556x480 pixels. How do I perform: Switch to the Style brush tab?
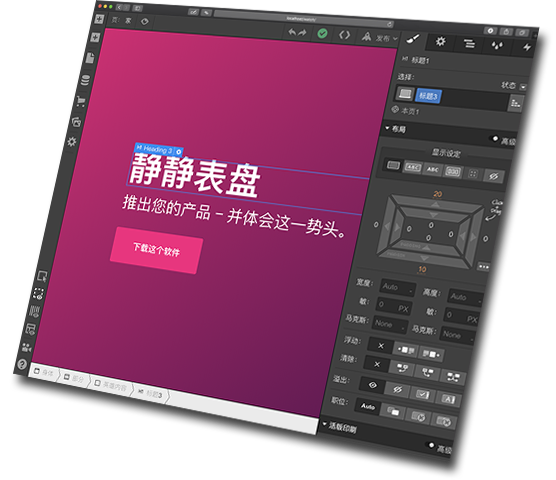pos(412,39)
